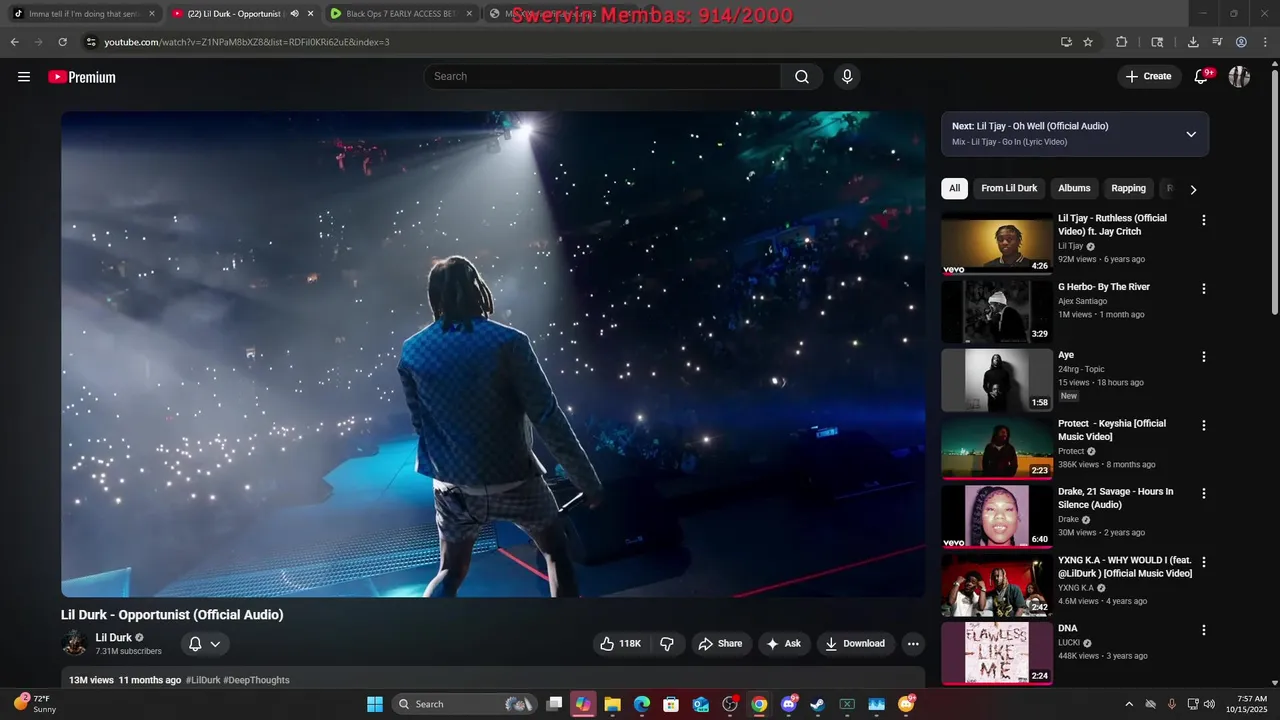Image resolution: width=1280 pixels, height=720 pixels.
Task: Open Discord from taskbar
Action: (x=788, y=704)
